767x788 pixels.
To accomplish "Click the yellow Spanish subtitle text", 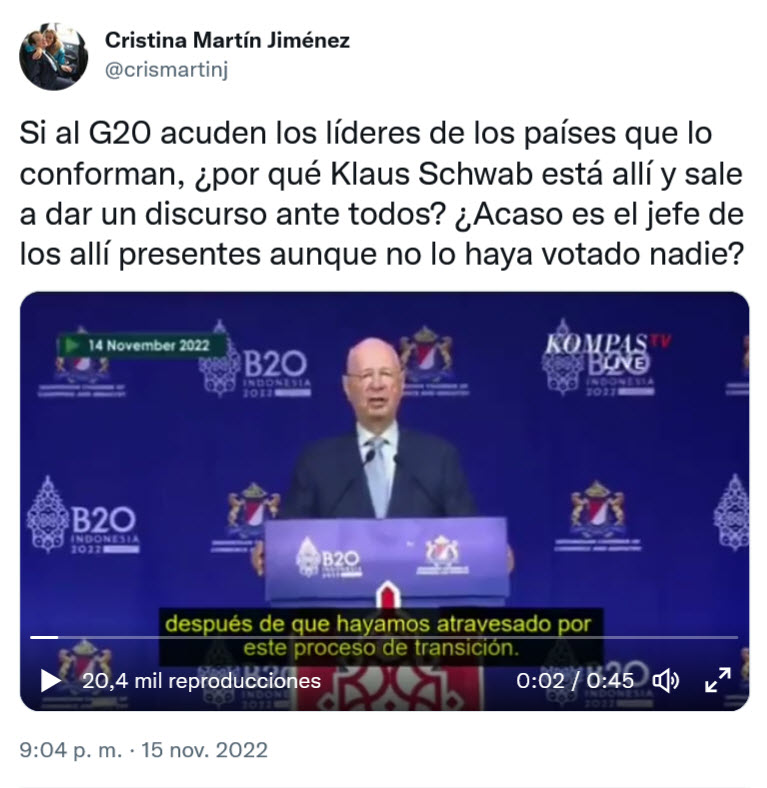I will 380,636.
